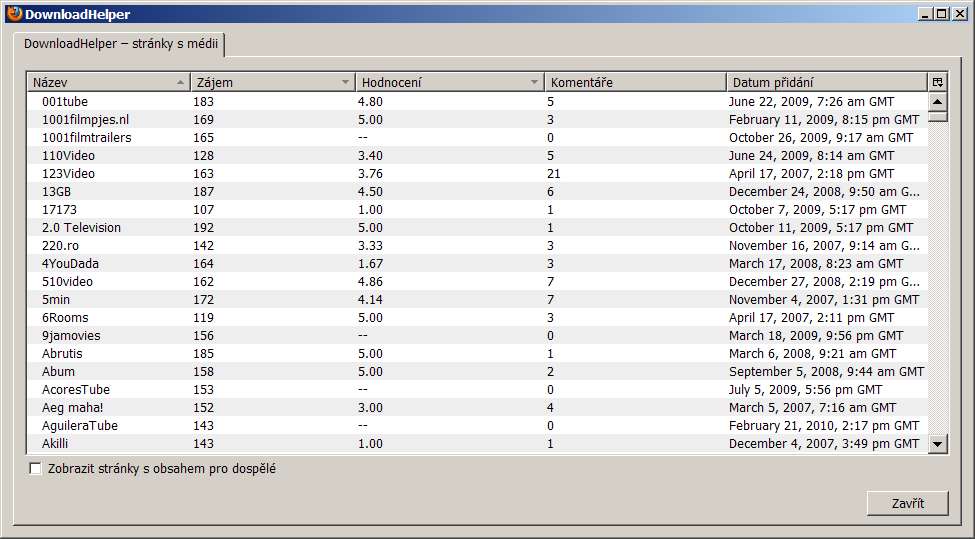975x539 pixels.
Task: Sort by the Zájem column header
Action: [273, 82]
